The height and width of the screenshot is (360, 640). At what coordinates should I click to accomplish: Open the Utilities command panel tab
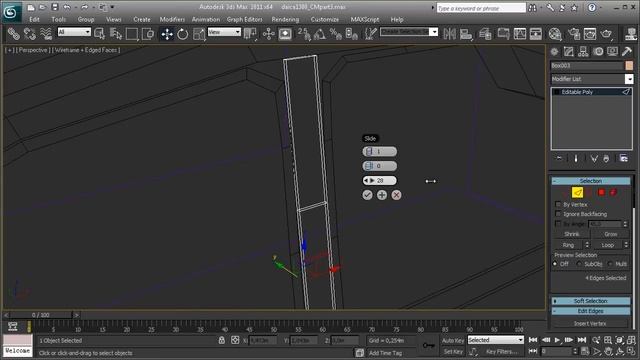tap(627, 51)
